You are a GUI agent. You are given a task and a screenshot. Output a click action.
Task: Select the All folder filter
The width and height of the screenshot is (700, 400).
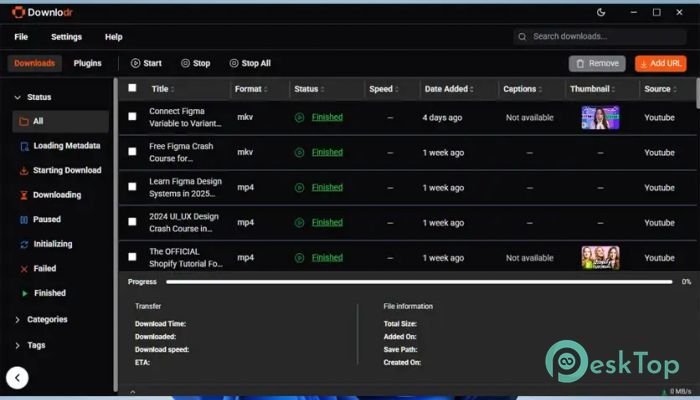[x=60, y=121]
